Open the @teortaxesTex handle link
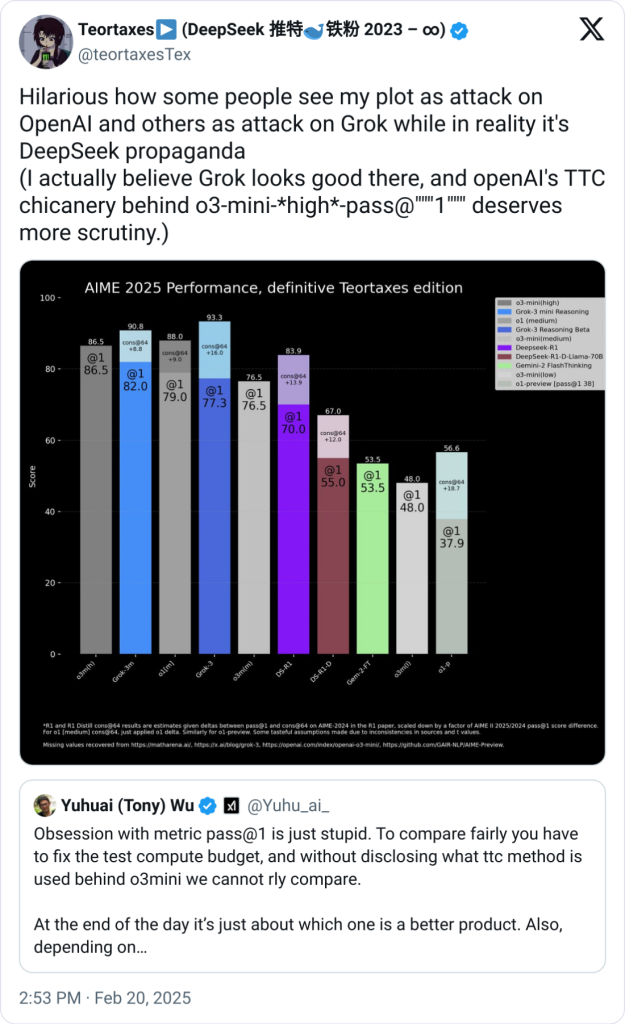Screen dimensions: 625x1024 135,55
